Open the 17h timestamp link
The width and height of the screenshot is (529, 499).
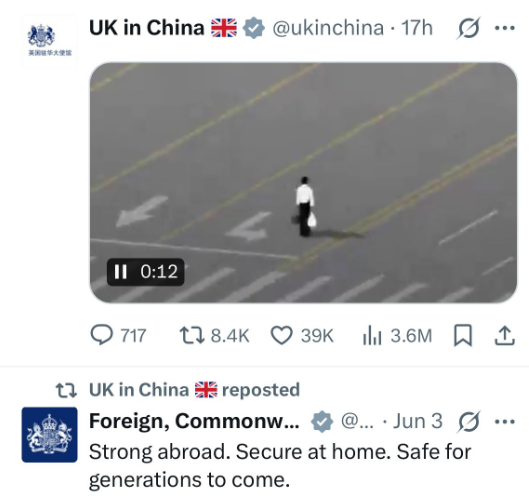click(x=417, y=28)
